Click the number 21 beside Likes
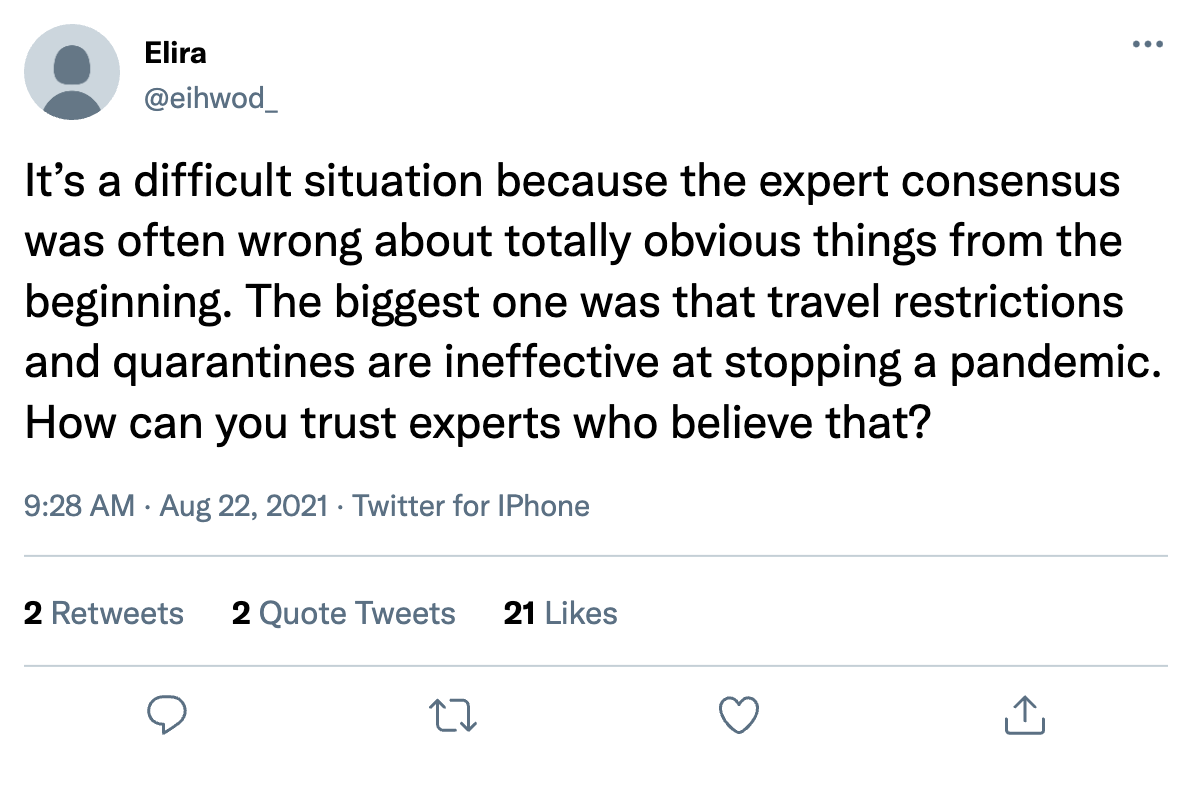1192x788 pixels. coord(519,613)
